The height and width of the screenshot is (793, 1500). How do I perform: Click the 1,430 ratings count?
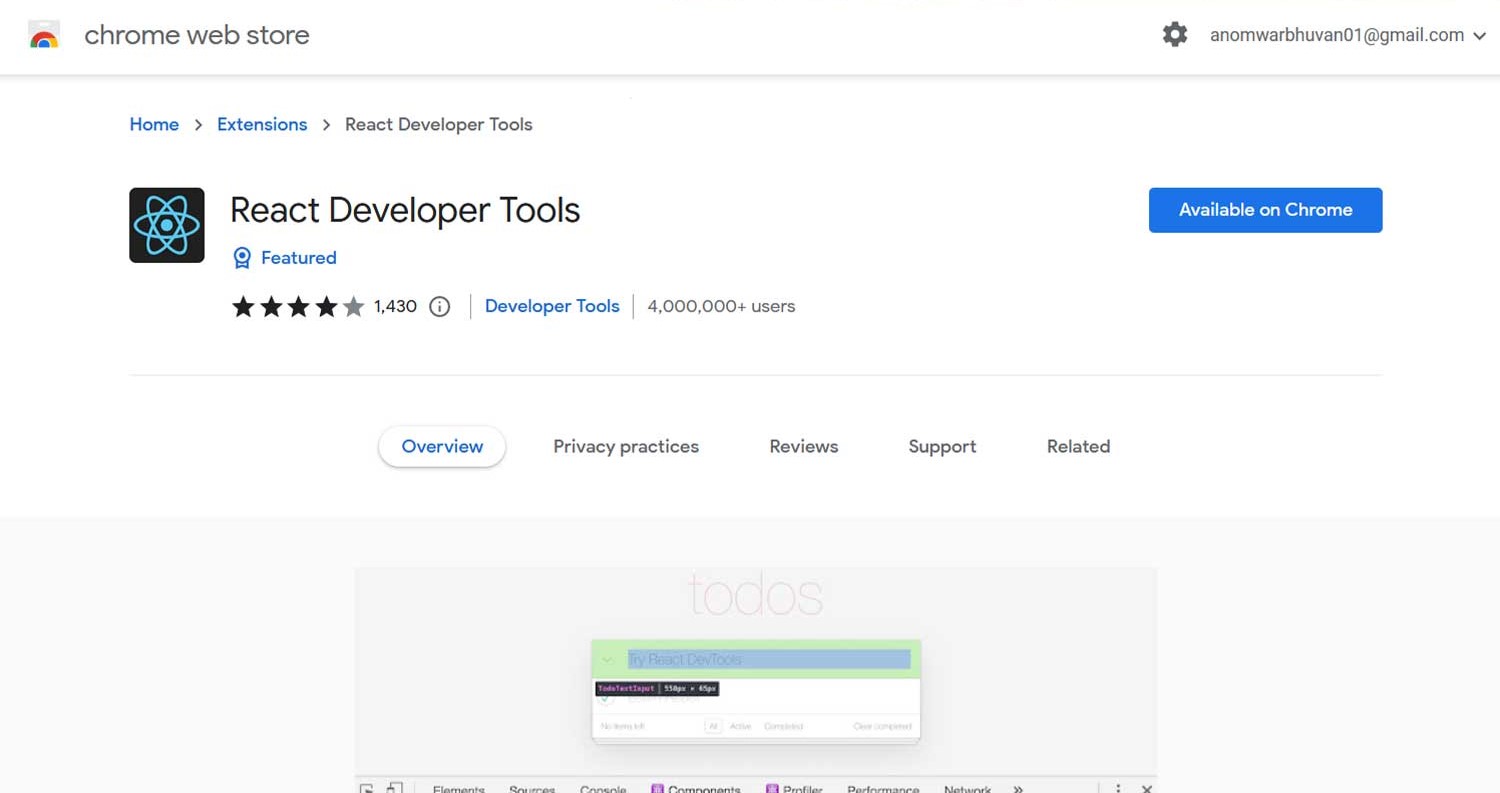(x=395, y=307)
